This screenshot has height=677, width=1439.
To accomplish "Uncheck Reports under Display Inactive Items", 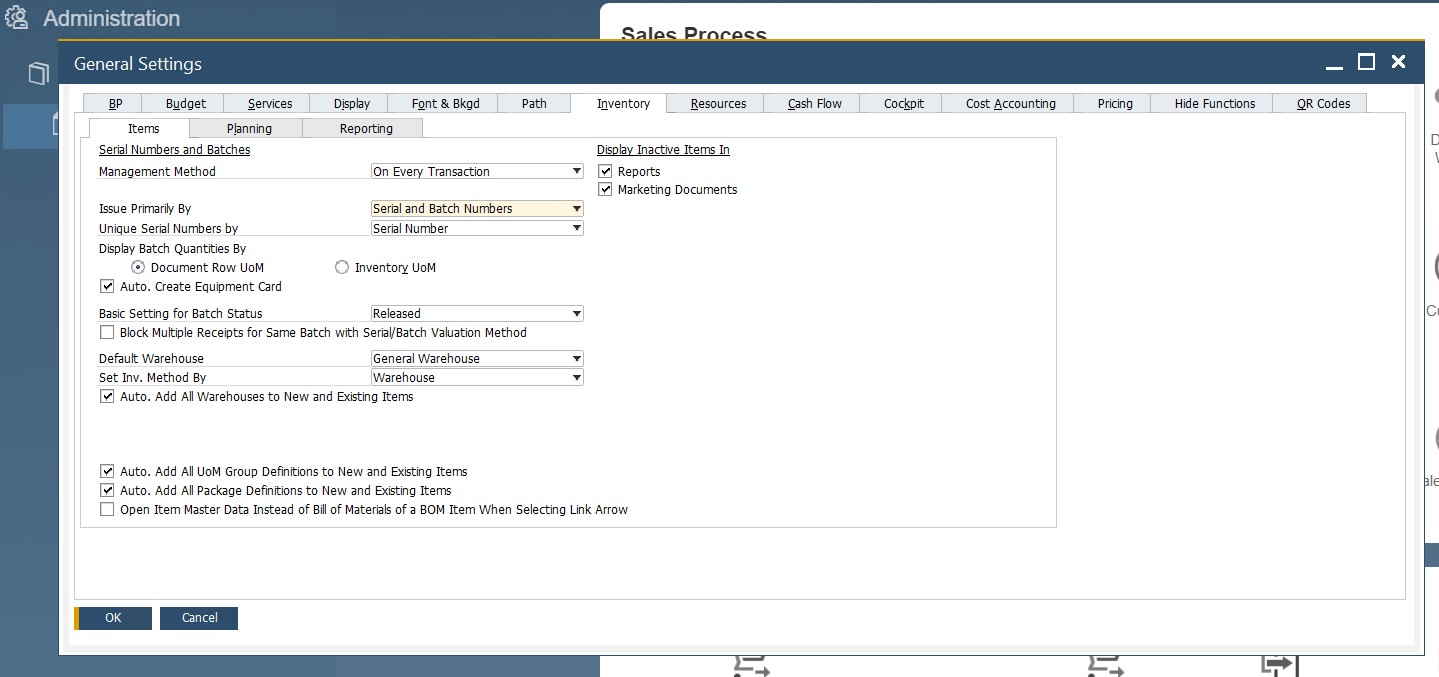I will (605, 172).
